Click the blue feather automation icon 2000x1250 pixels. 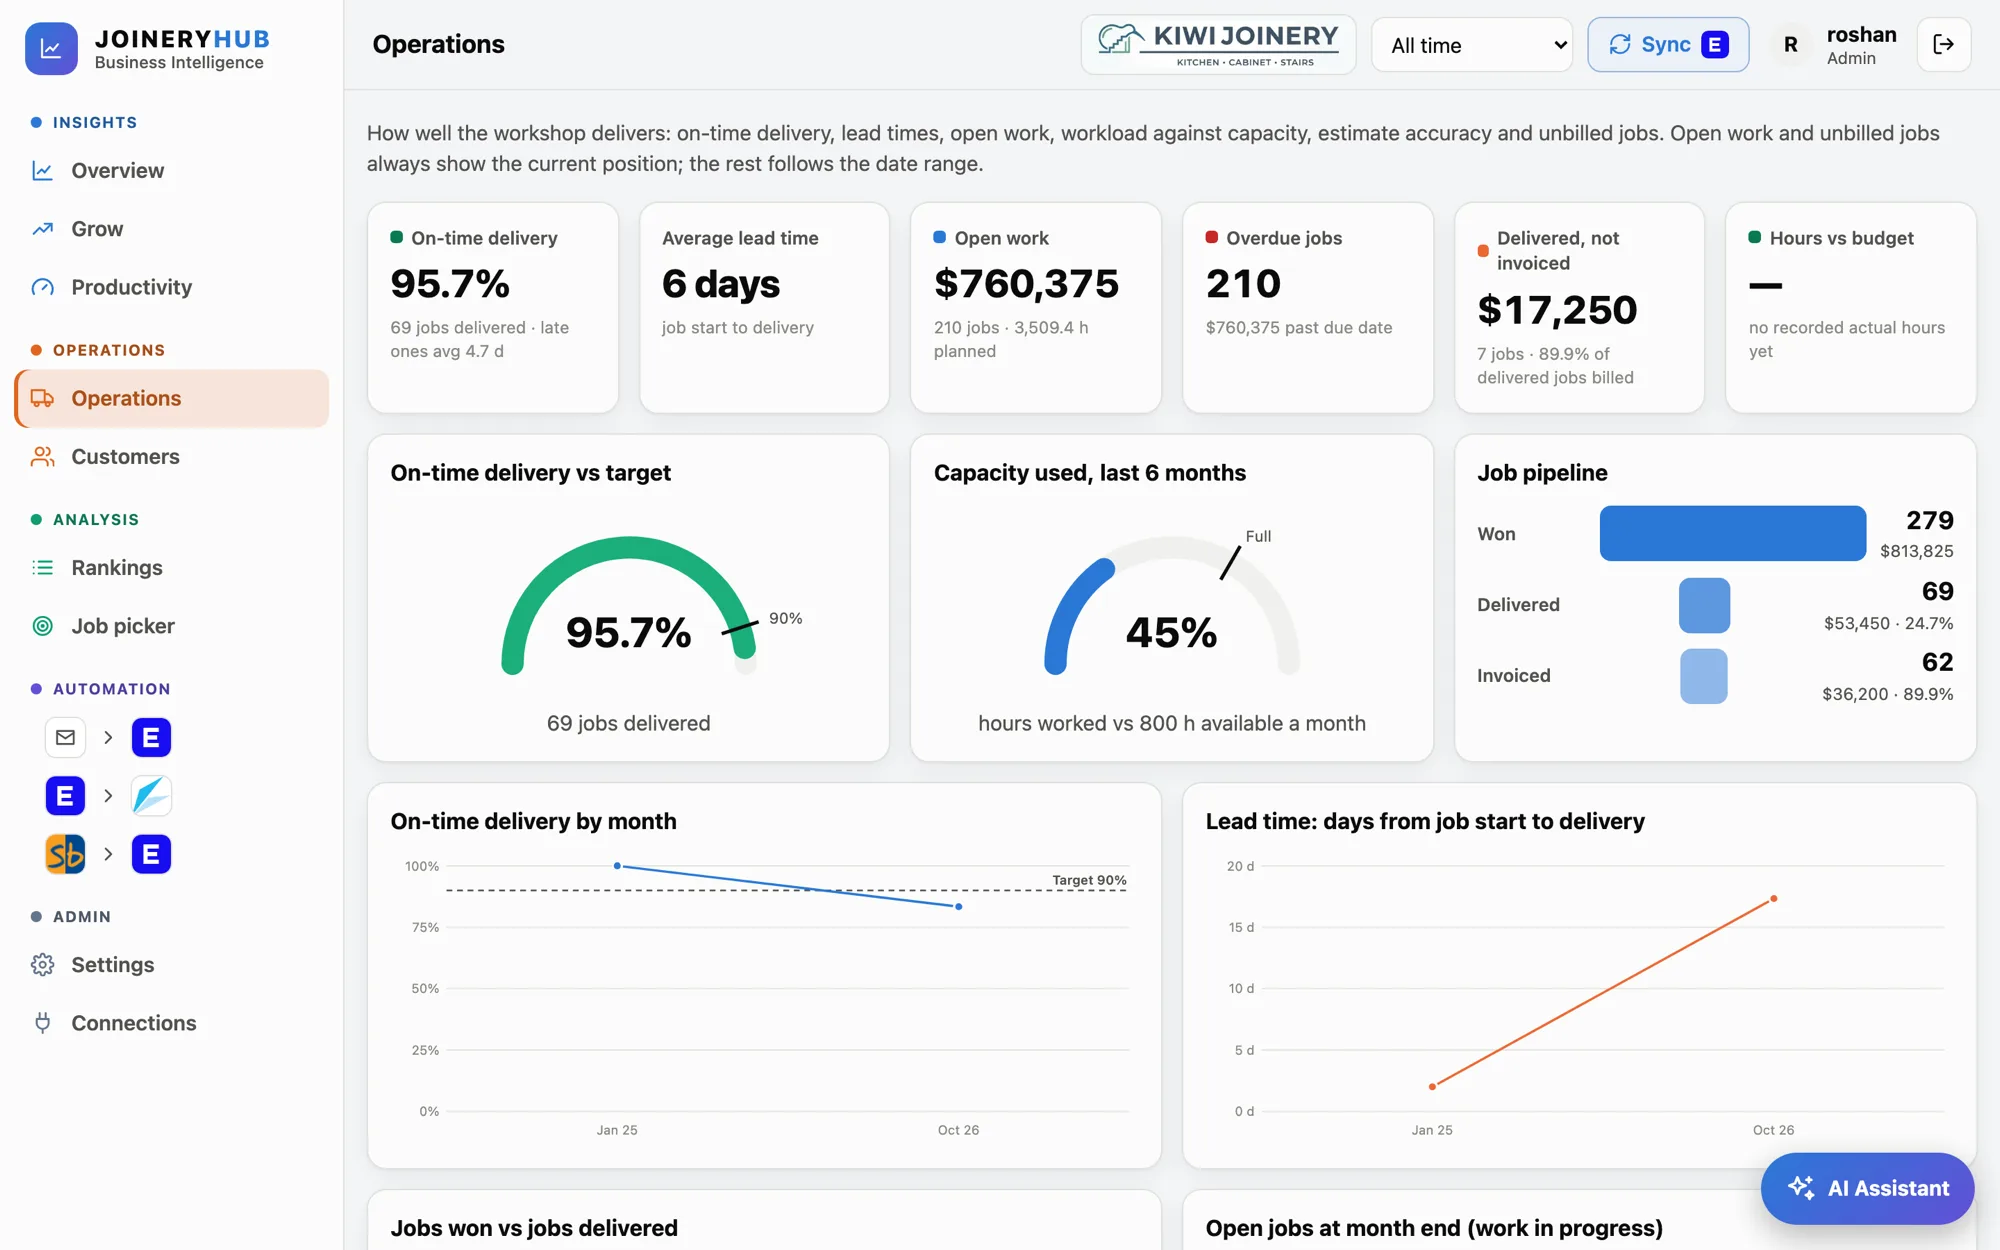[151, 796]
